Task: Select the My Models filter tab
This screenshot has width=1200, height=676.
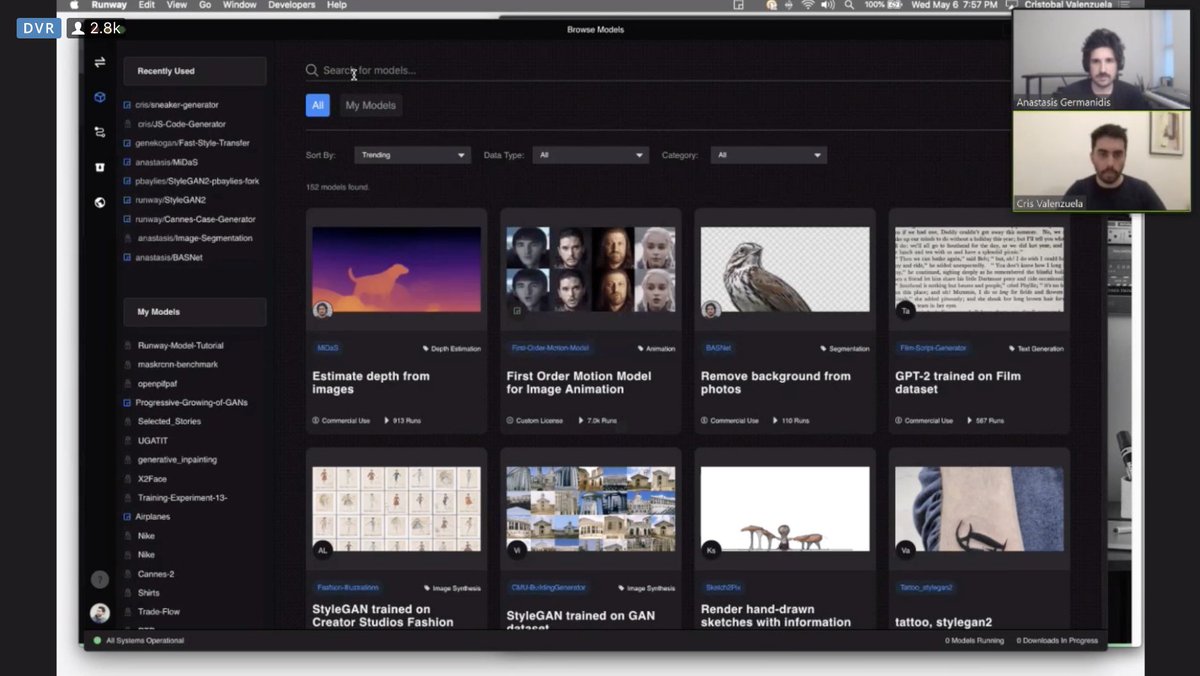Action: pos(371,105)
